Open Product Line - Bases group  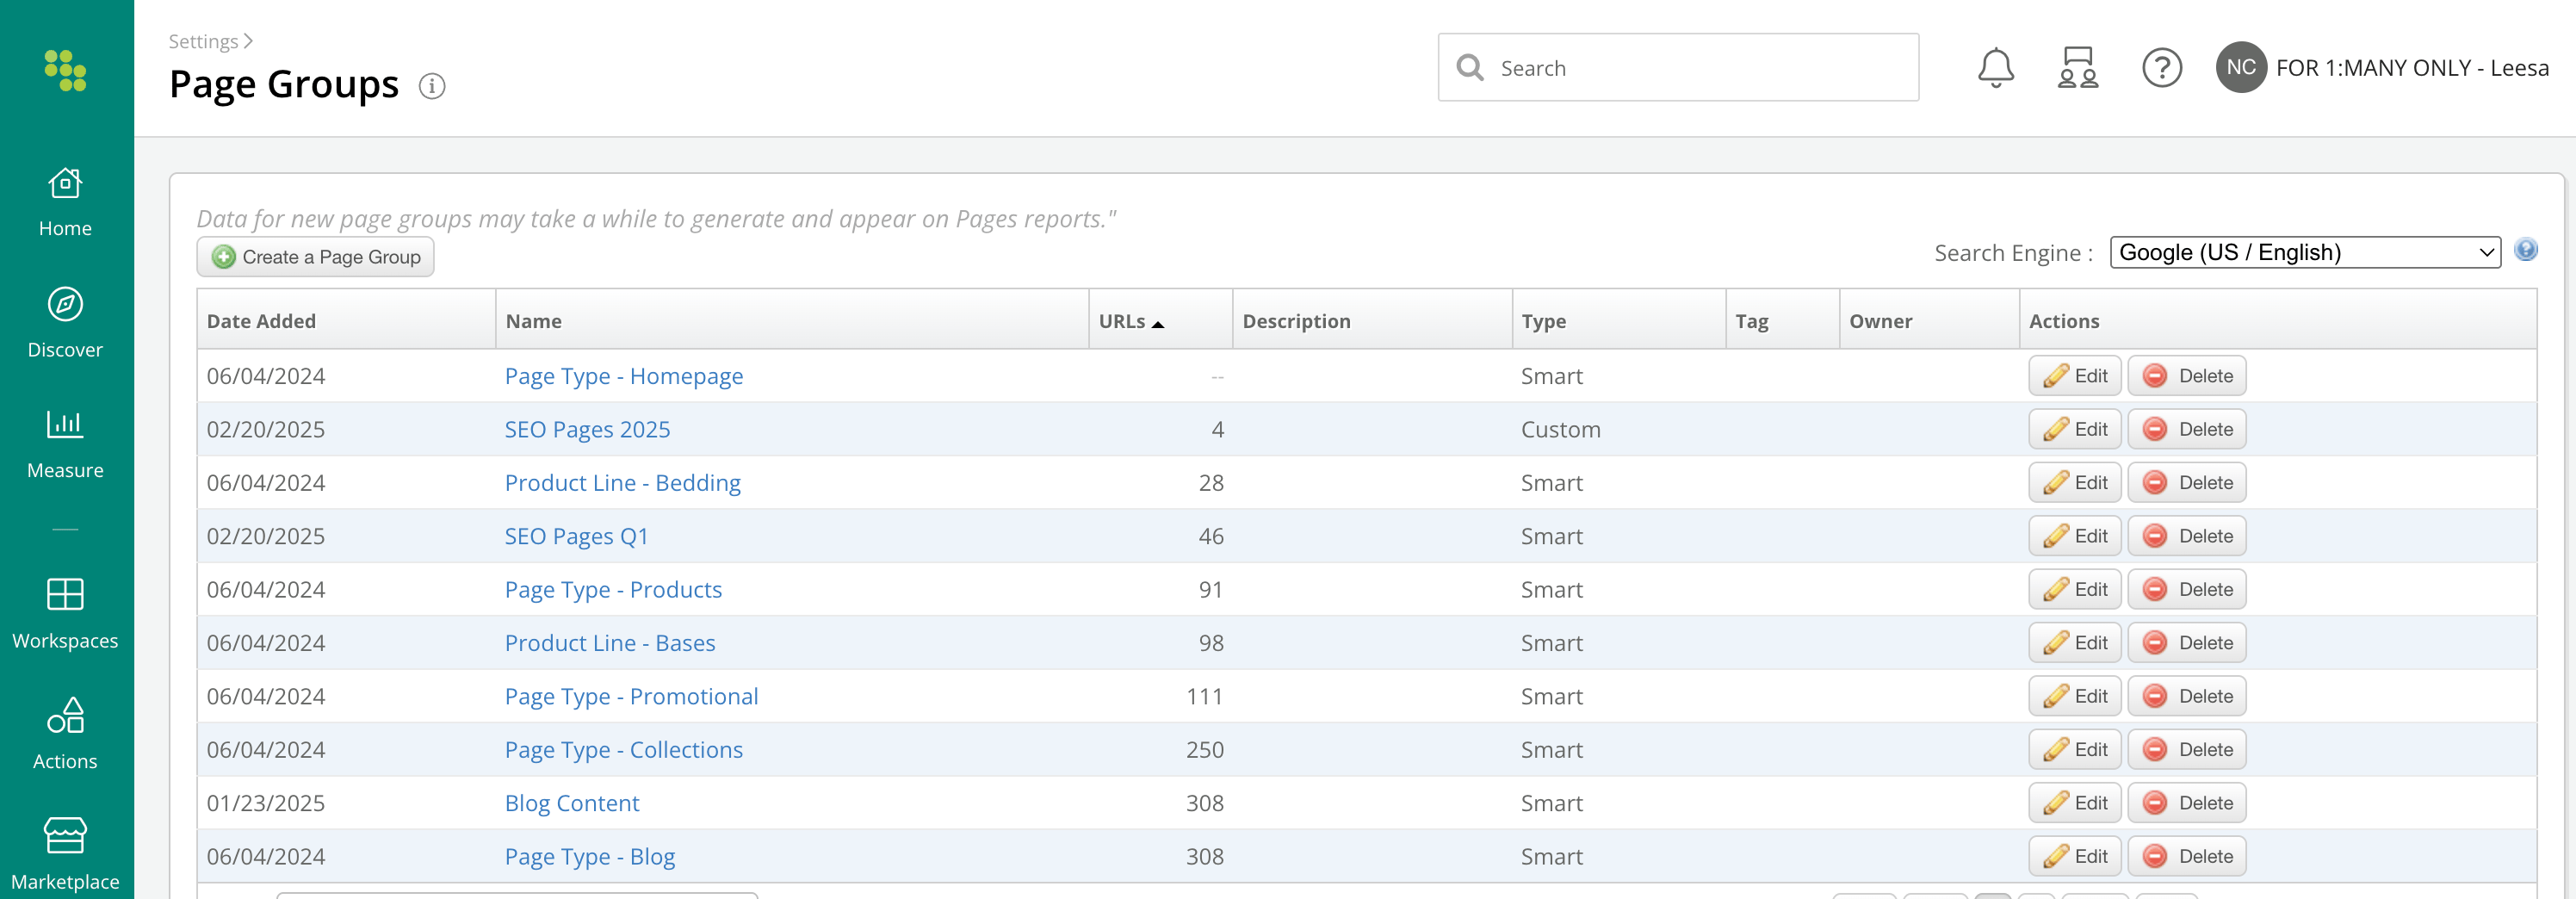(x=610, y=643)
